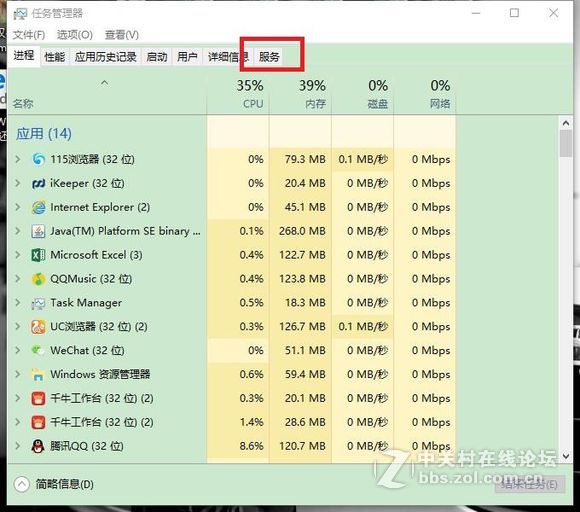This screenshot has height=512, width=580.
Task: Click the vertical scrollbar thumb
Action: 566,144
